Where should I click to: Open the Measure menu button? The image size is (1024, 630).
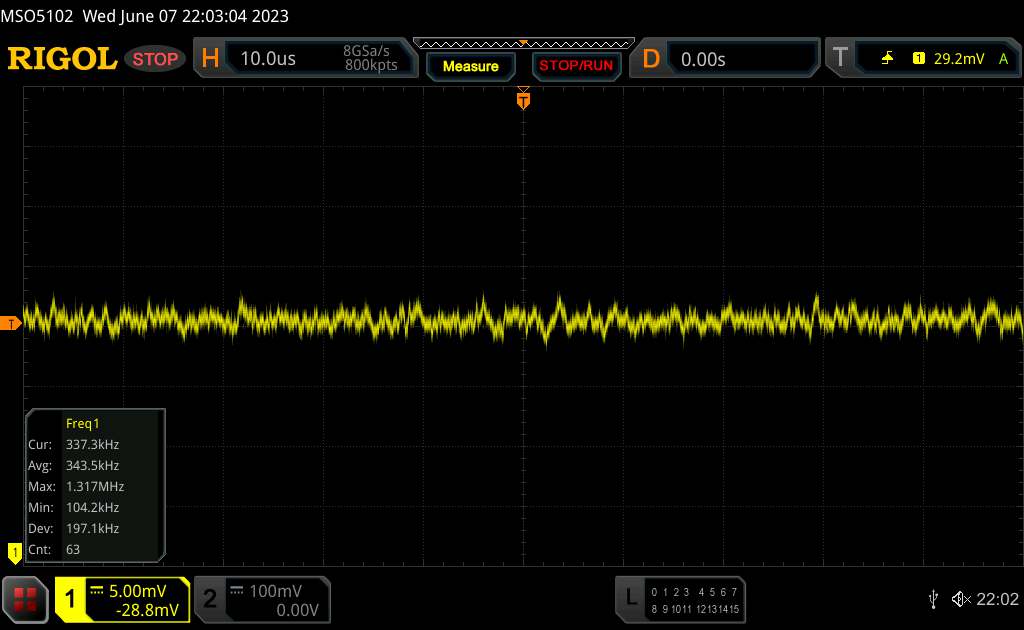pyautogui.click(x=470, y=66)
